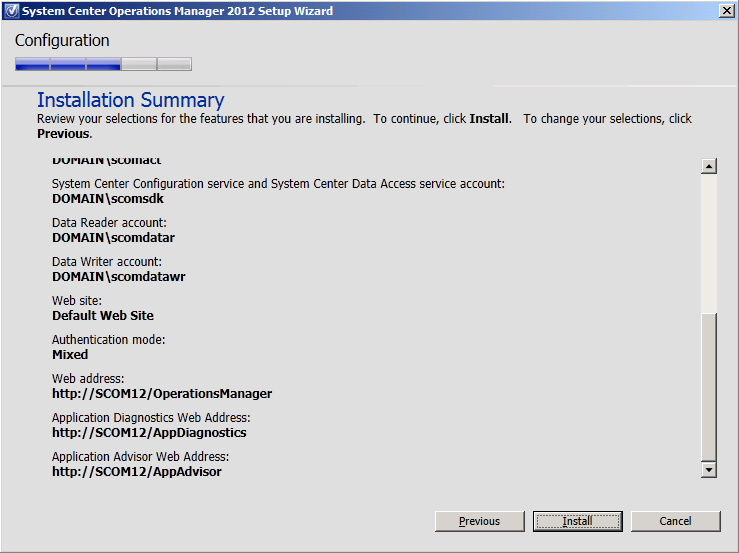Viewport: 739px width, 553px height.
Task: Click the Data Reader account label
Action: [109, 223]
